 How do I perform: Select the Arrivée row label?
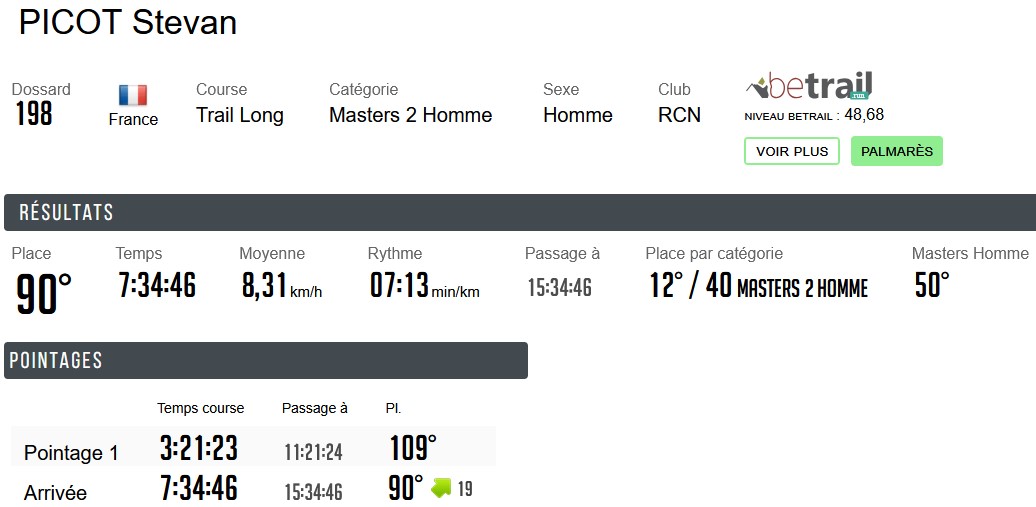[55, 493]
